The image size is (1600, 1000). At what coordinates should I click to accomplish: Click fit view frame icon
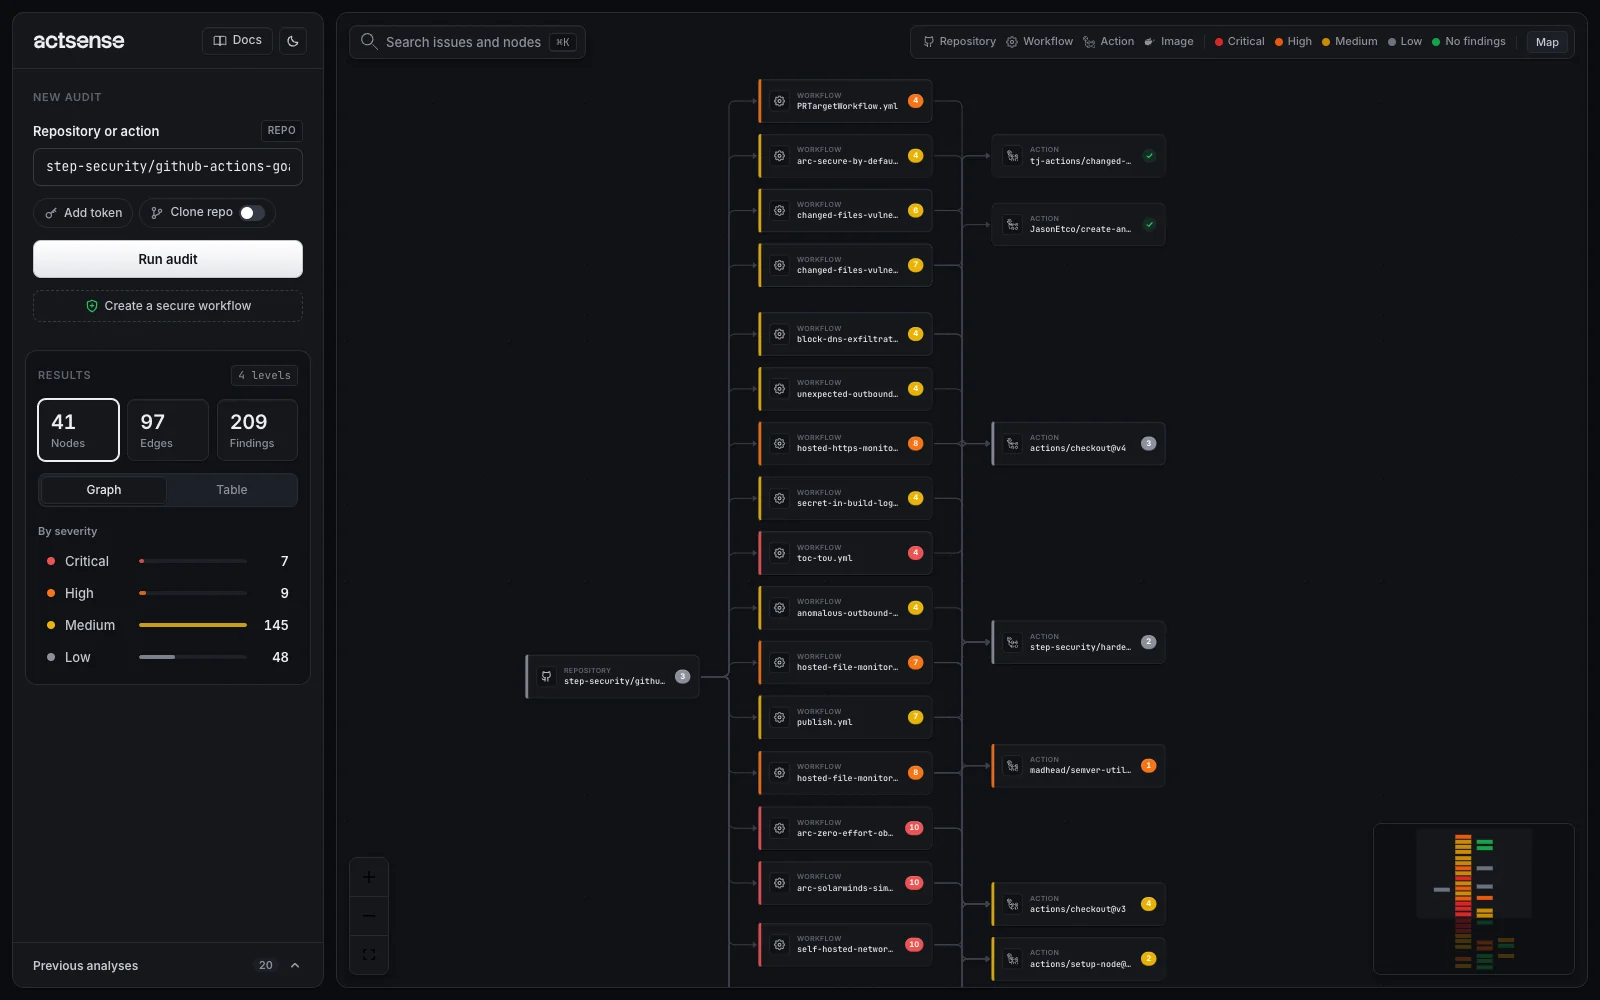point(369,955)
